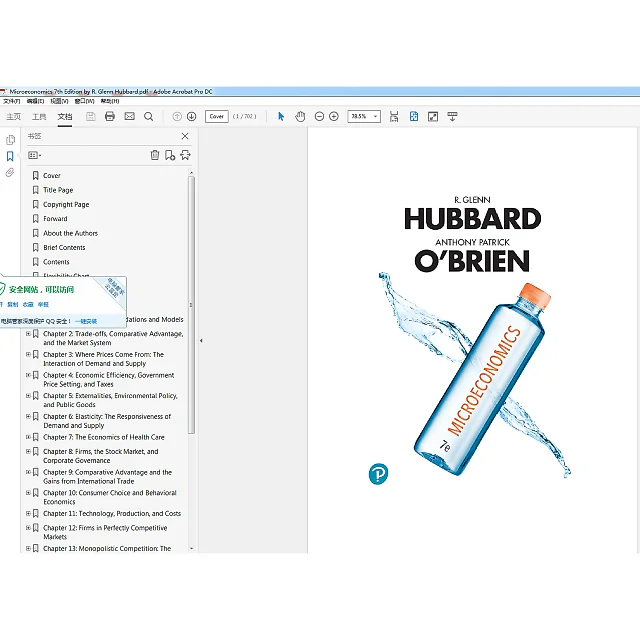
Task: Add a new bookmark icon
Action: coord(170,155)
